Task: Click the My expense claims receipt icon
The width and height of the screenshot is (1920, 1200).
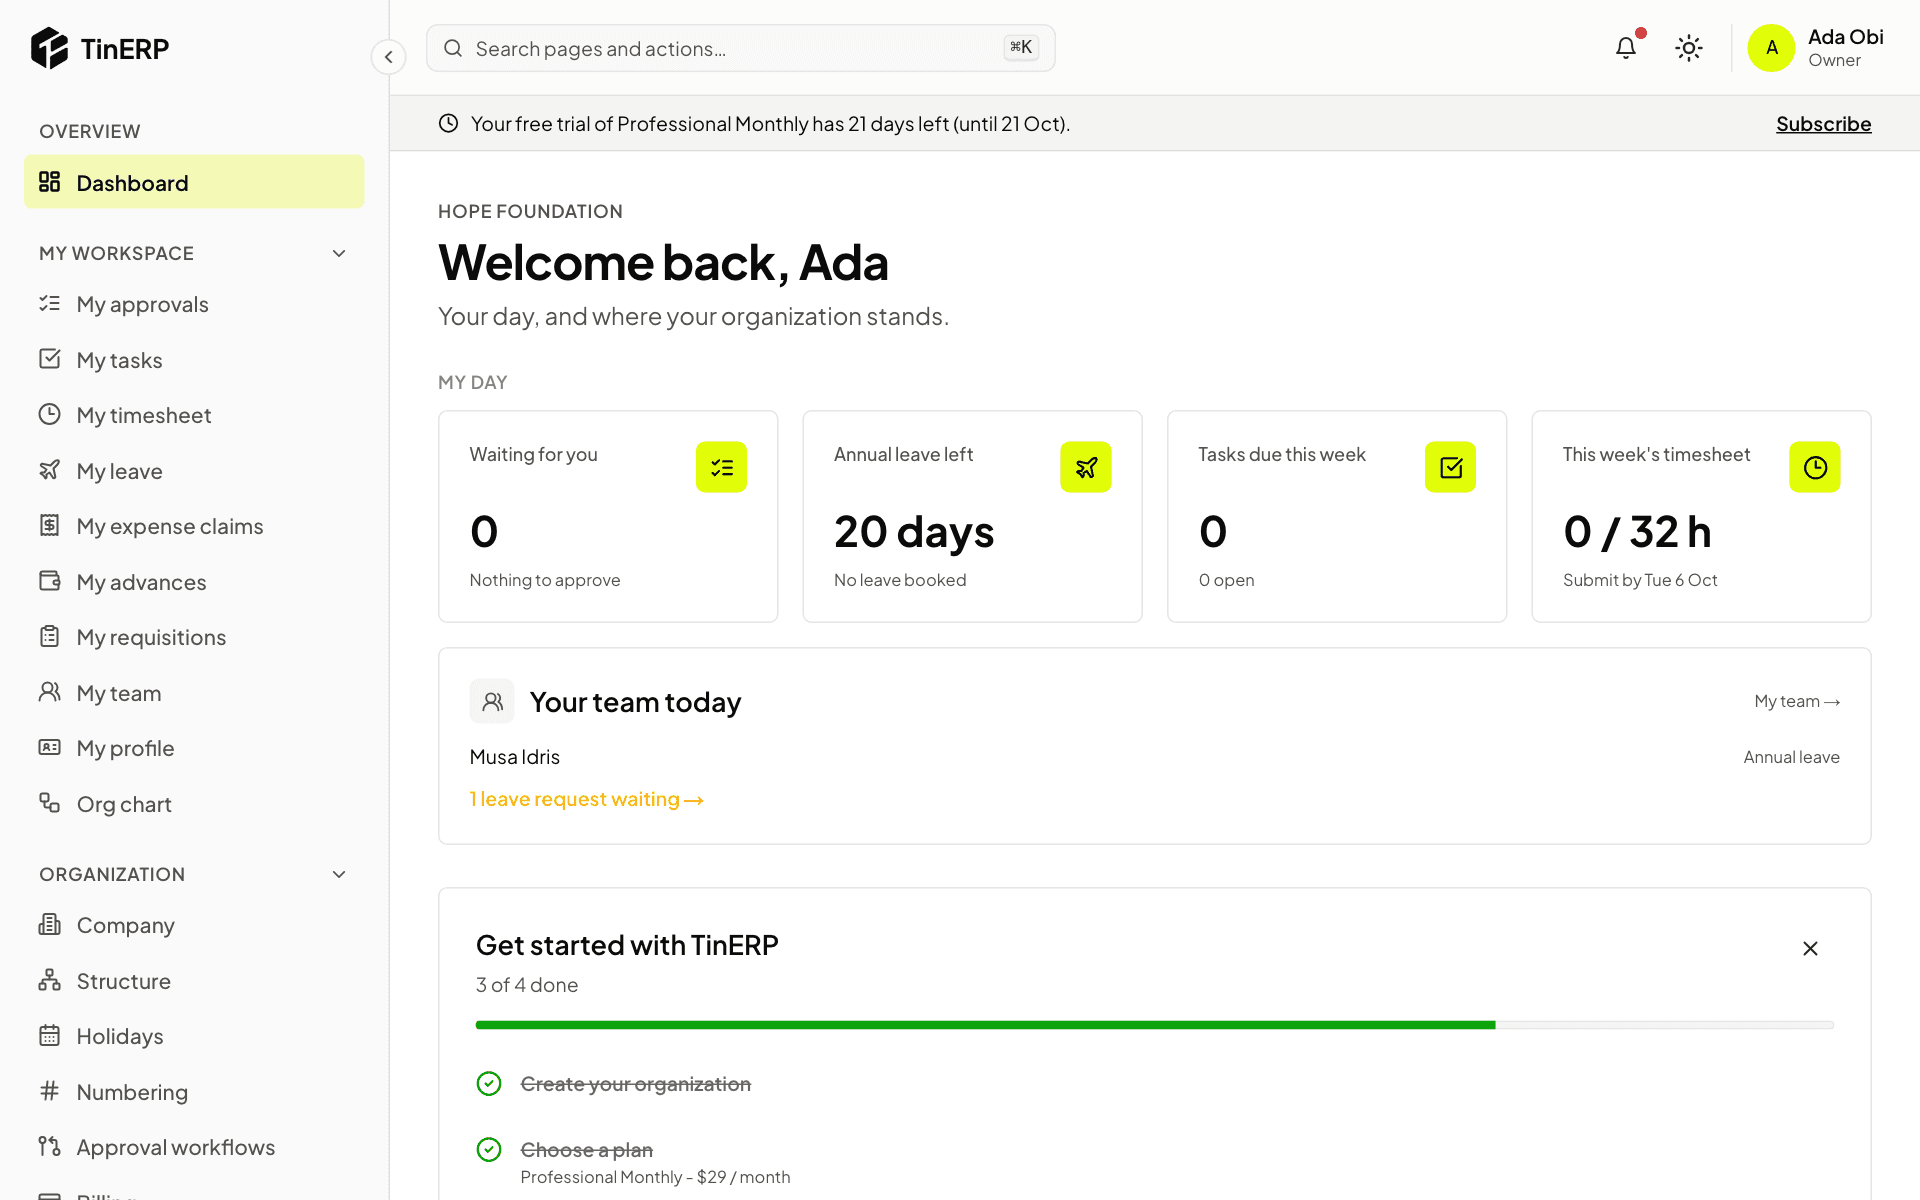Action: coord(49,525)
